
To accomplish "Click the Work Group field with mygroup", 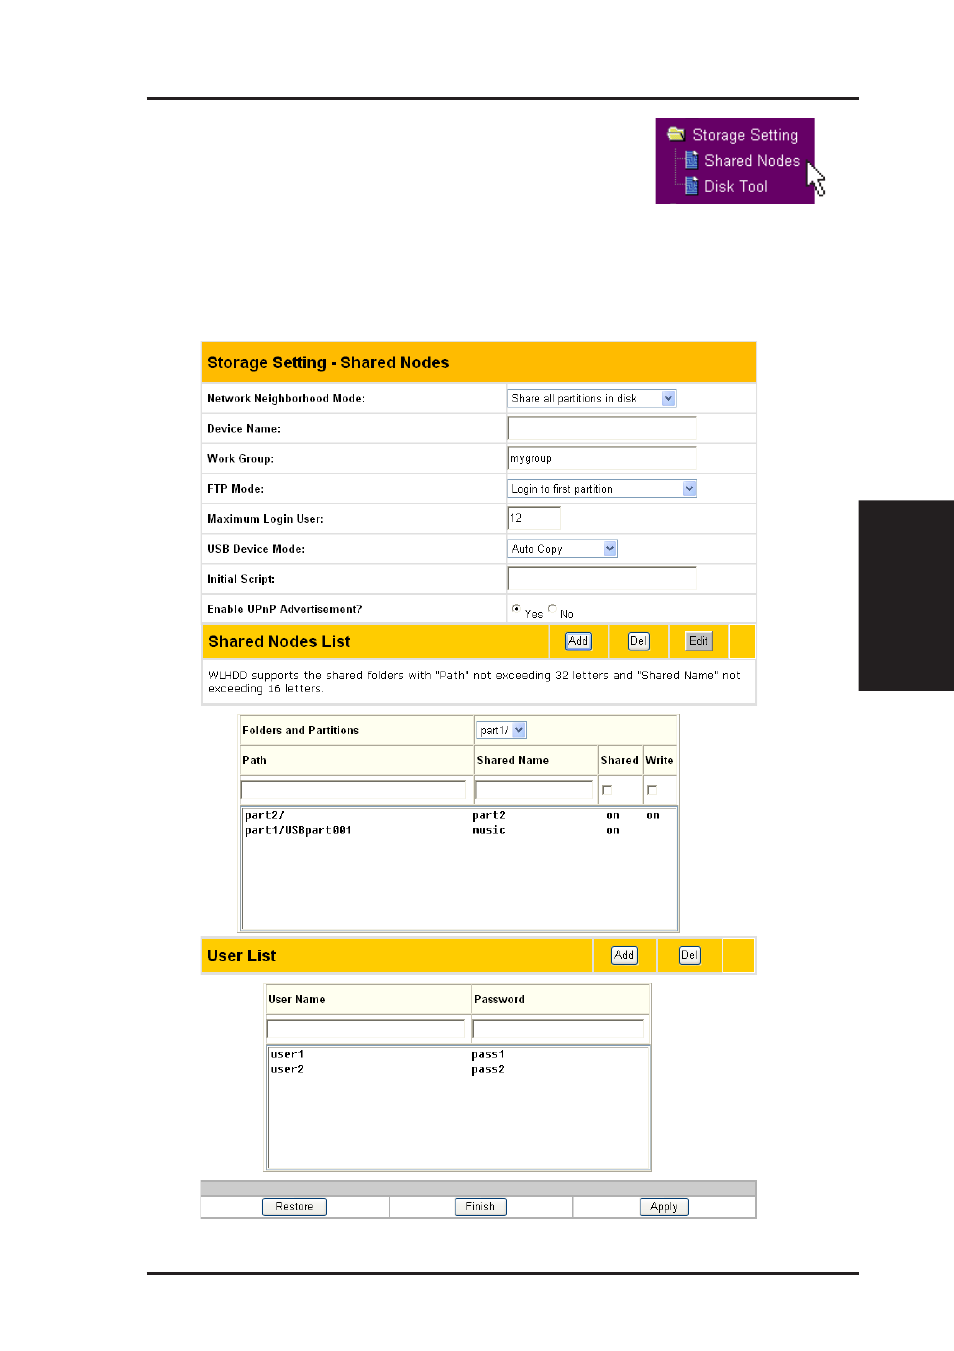I will [x=602, y=458].
